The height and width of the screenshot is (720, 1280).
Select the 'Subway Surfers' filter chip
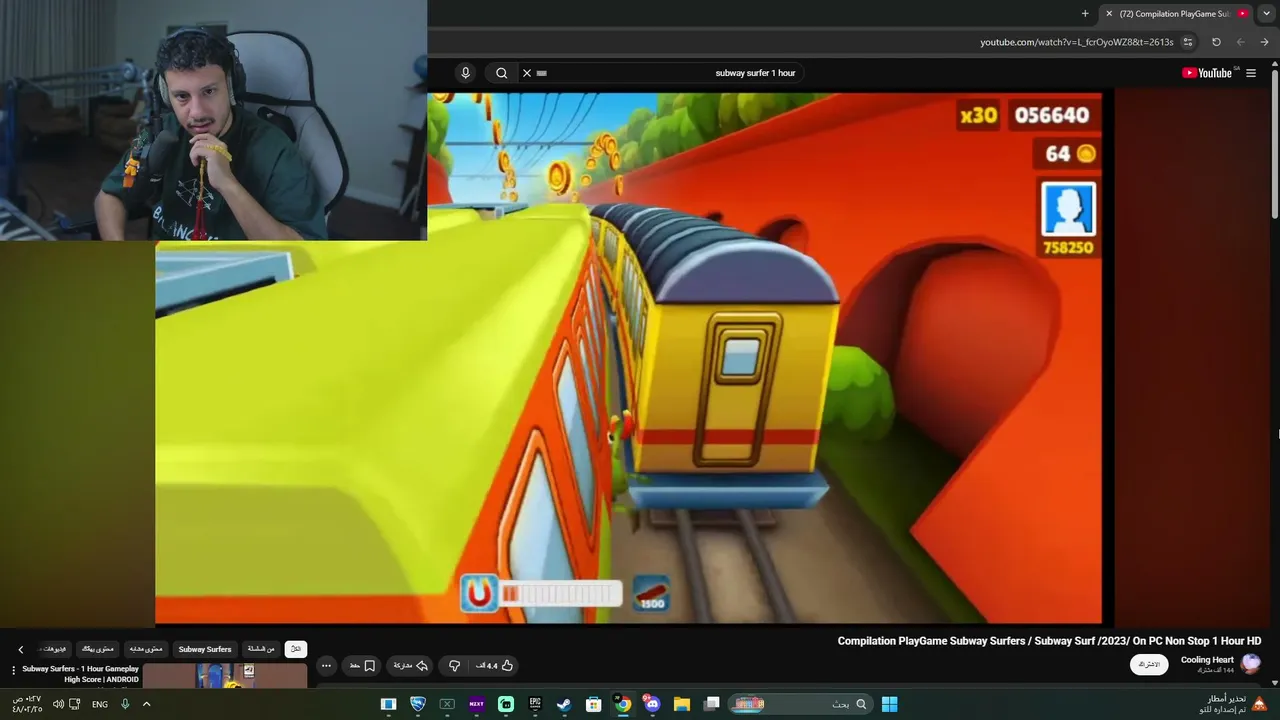[205, 649]
